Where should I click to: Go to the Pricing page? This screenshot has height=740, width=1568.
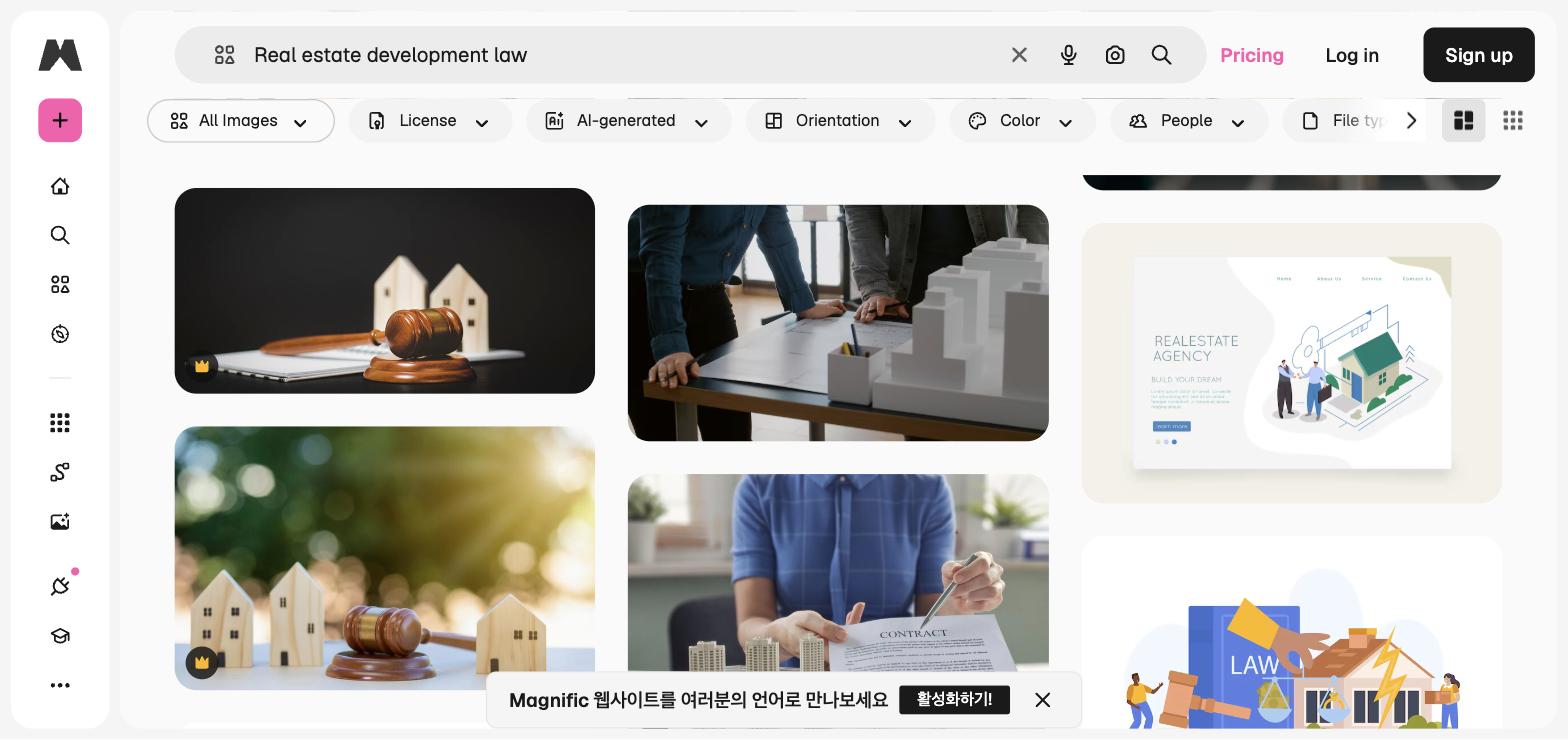point(1252,55)
